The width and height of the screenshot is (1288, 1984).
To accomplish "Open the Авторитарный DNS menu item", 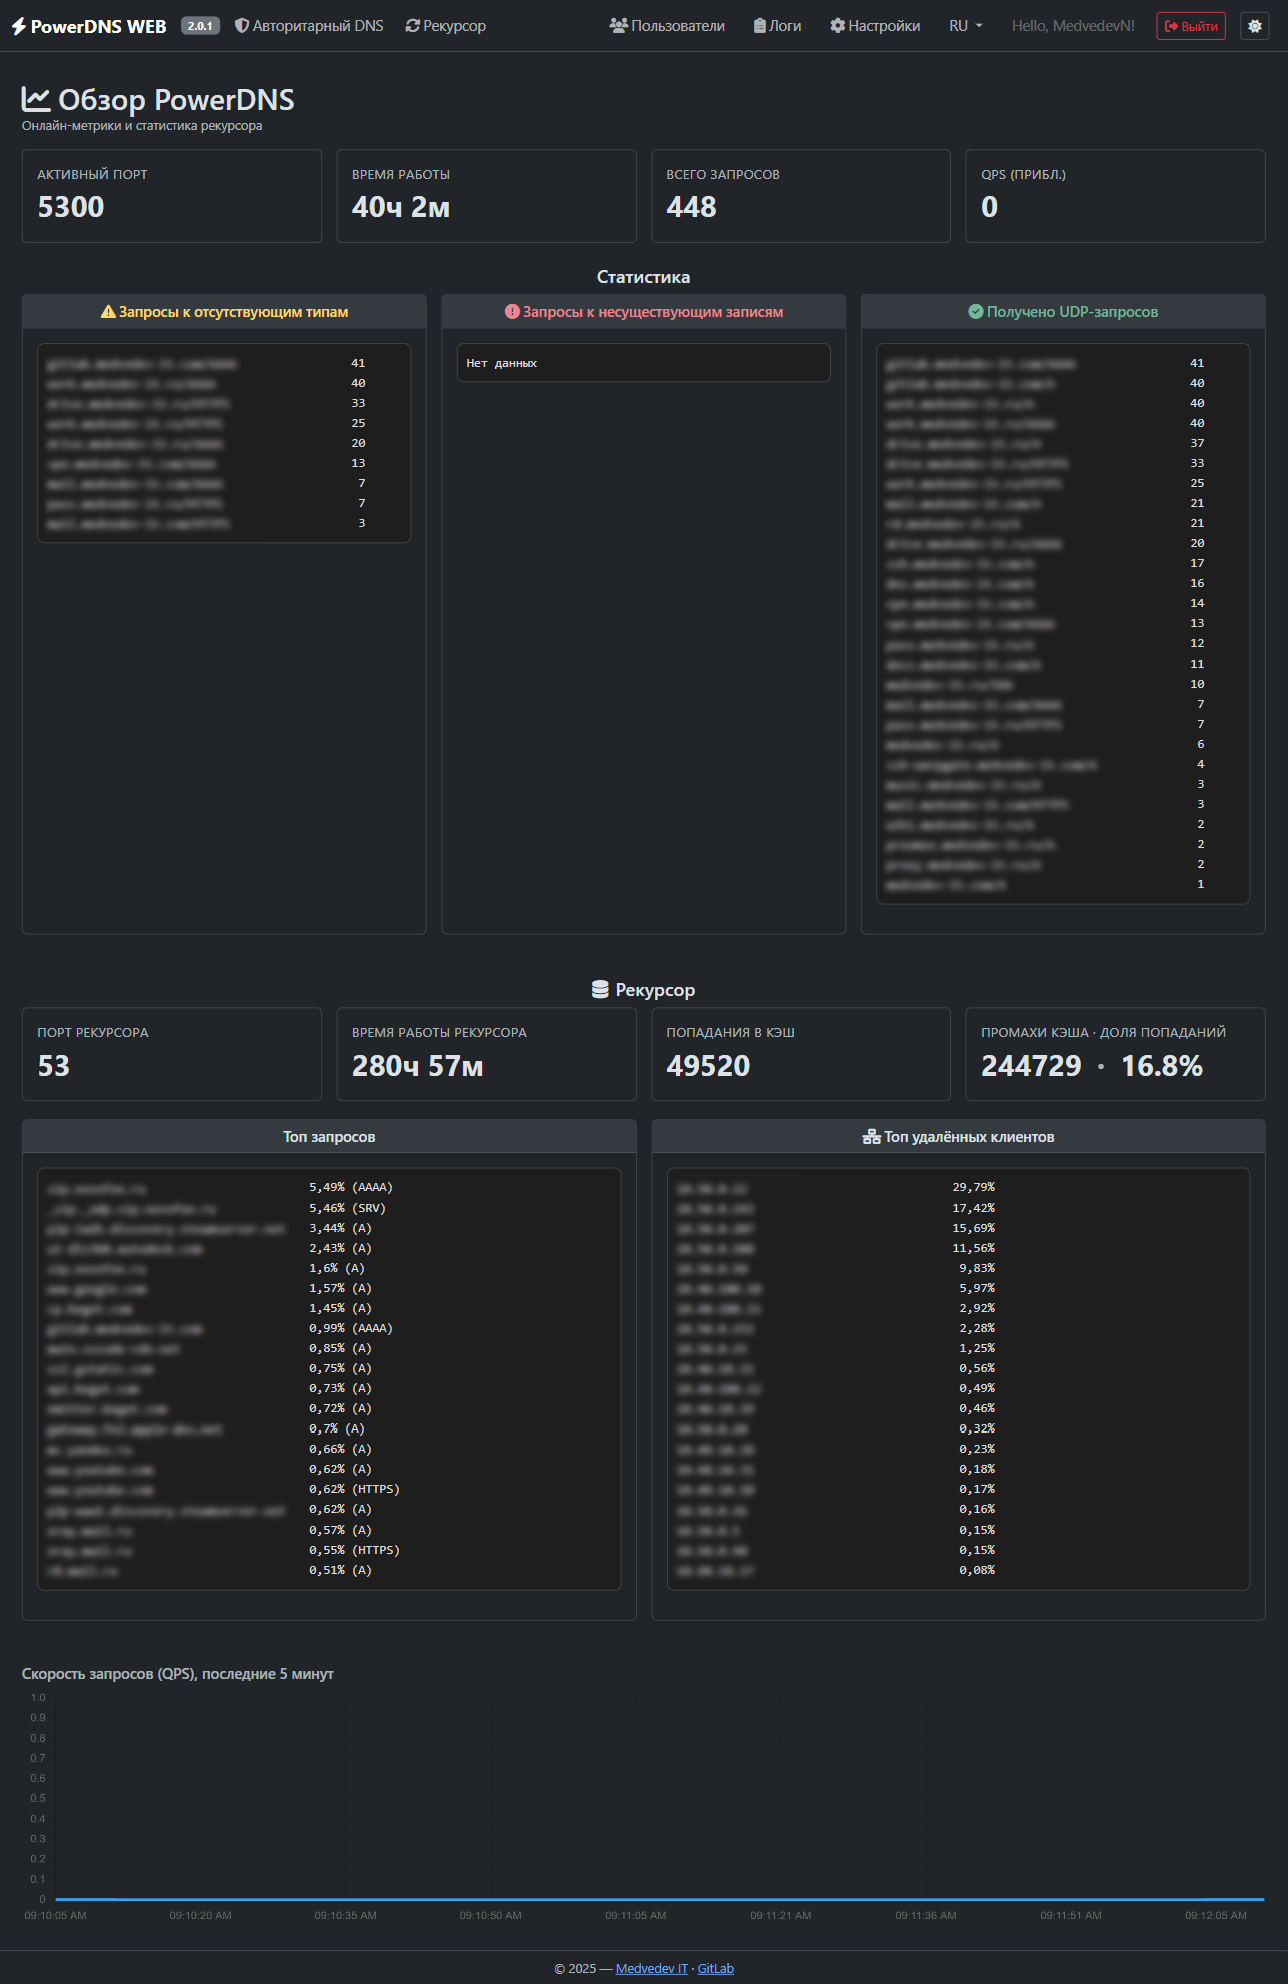I will coord(317,26).
